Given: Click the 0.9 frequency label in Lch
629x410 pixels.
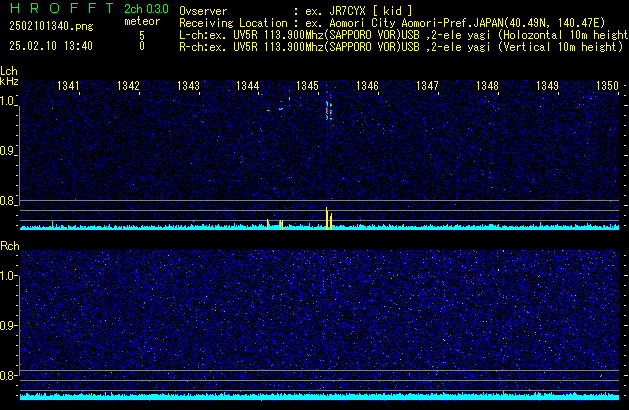Looking at the screenshot, I should [x=7, y=151].
